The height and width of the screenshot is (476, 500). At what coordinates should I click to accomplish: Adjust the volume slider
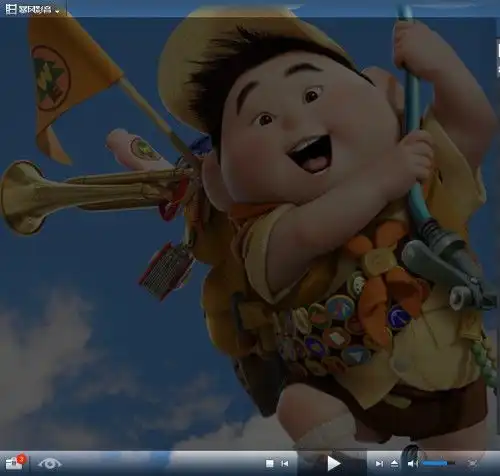click(x=439, y=463)
